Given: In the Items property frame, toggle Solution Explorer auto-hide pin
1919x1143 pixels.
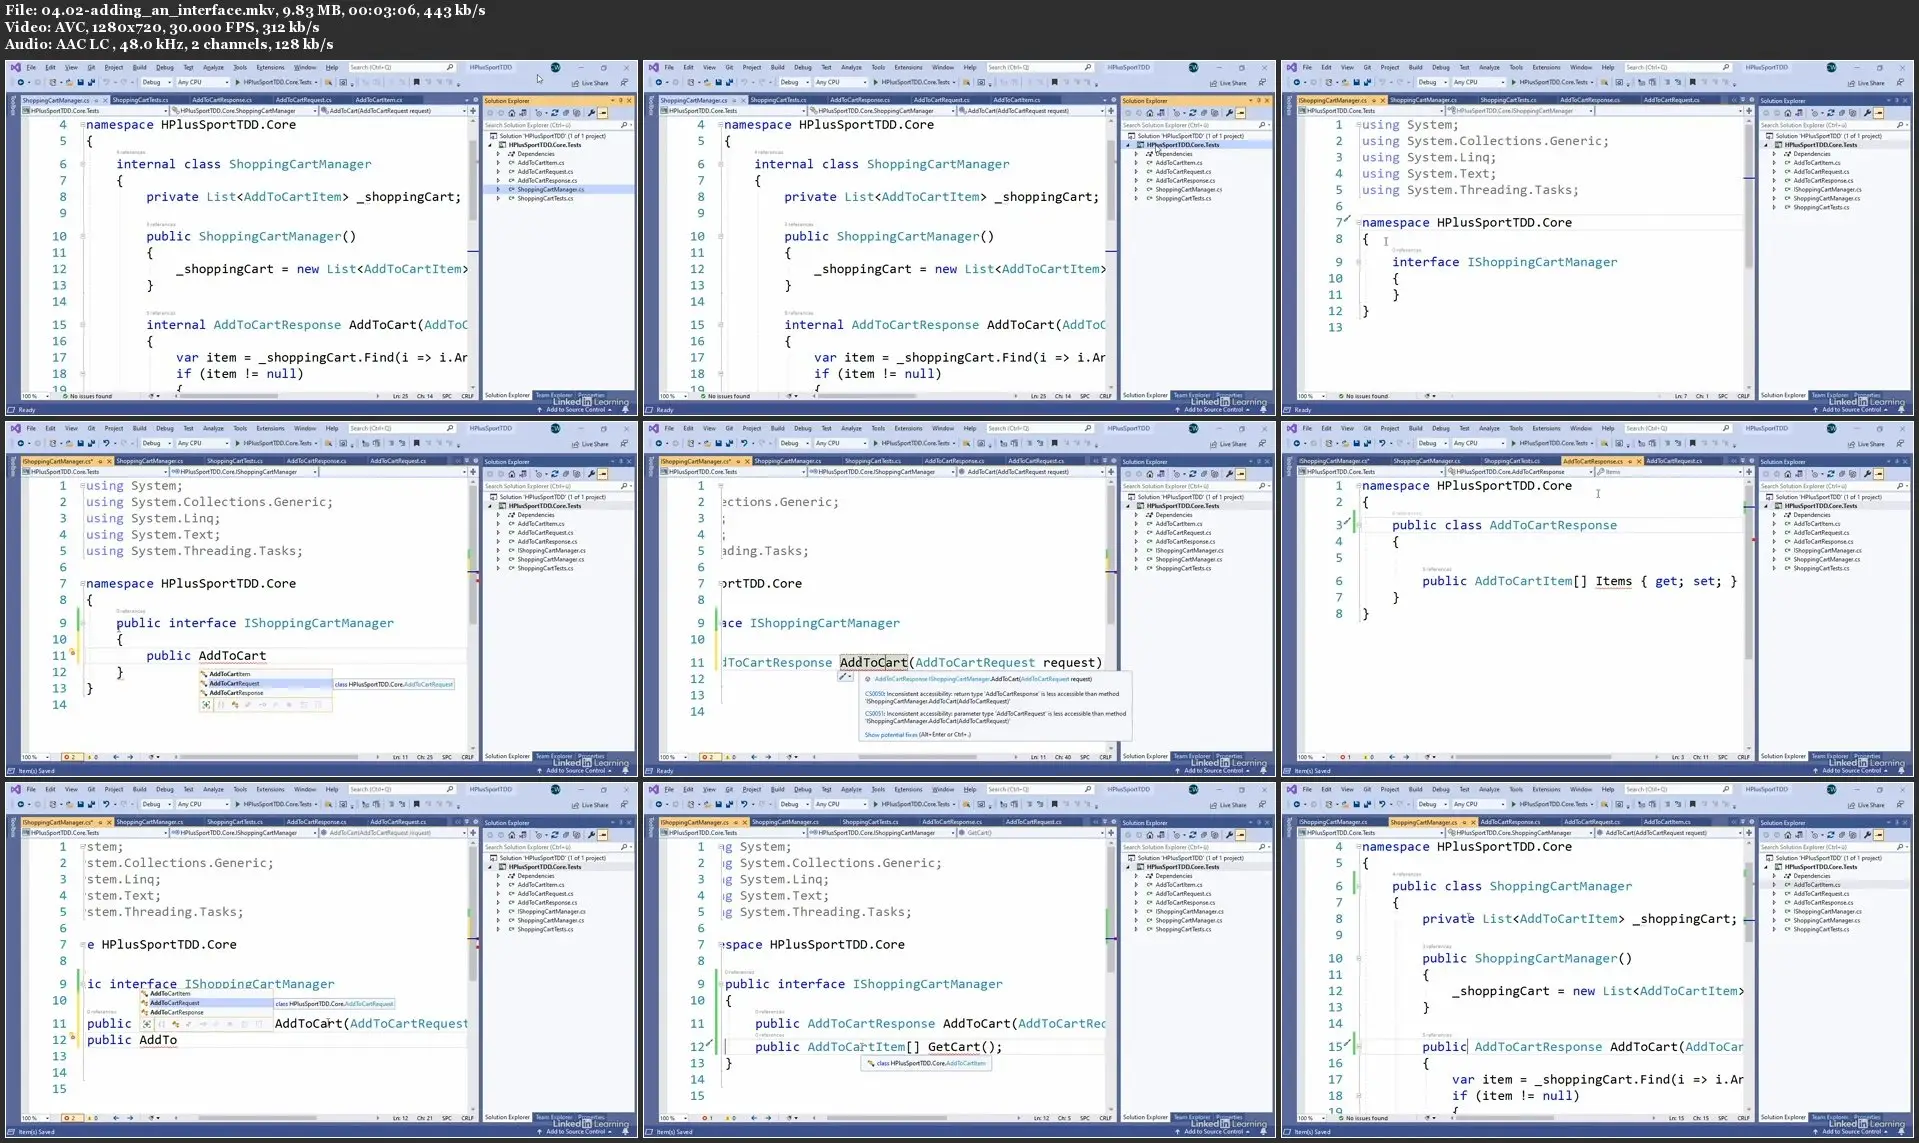Looking at the screenshot, I should tap(1896, 462).
